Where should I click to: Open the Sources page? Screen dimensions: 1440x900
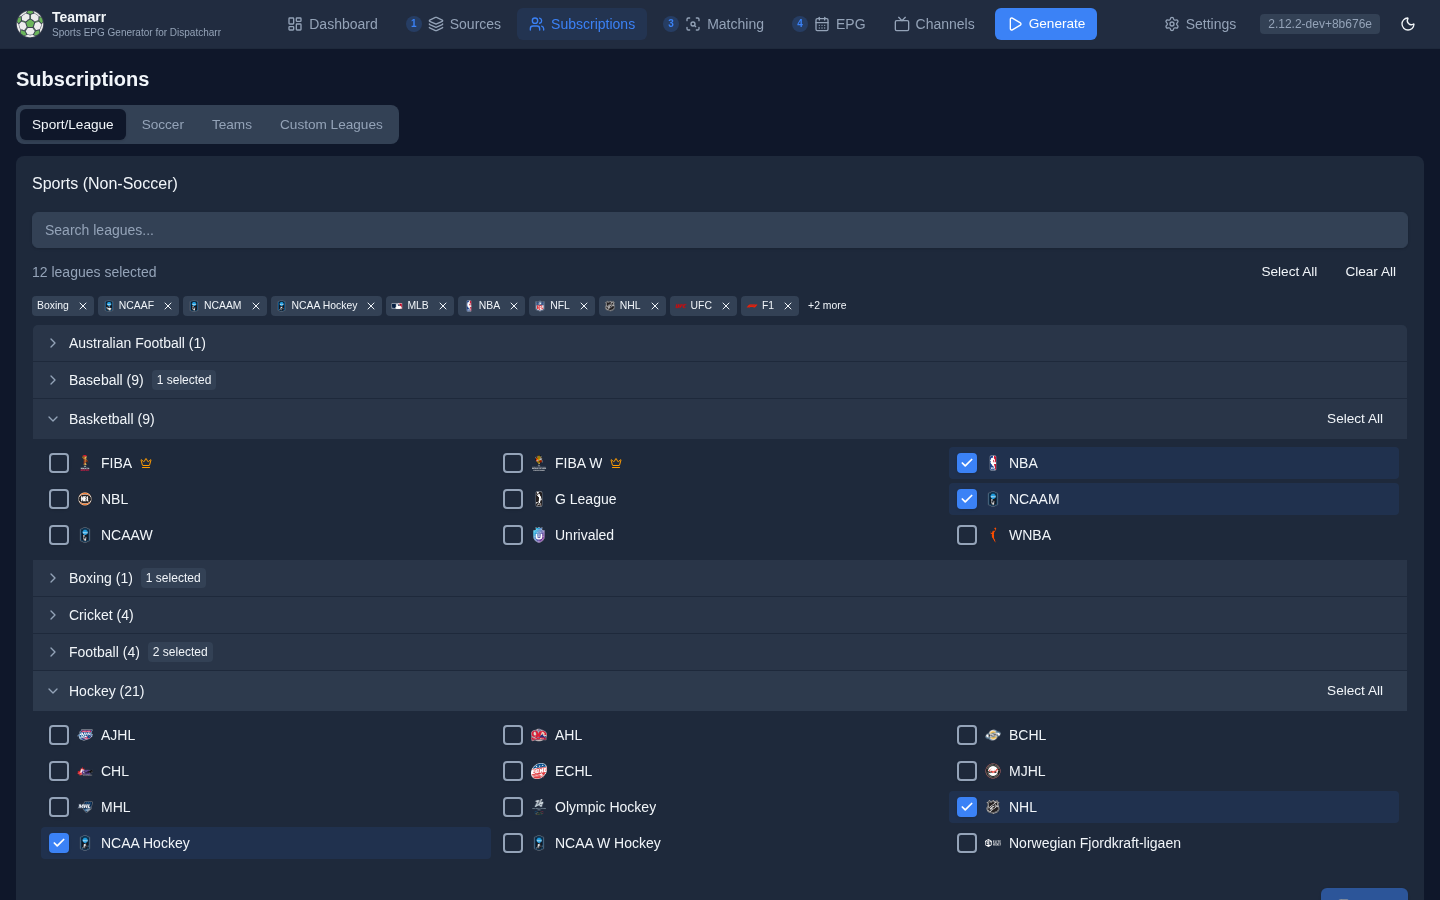pyautogui.click(x=453, y=24)
